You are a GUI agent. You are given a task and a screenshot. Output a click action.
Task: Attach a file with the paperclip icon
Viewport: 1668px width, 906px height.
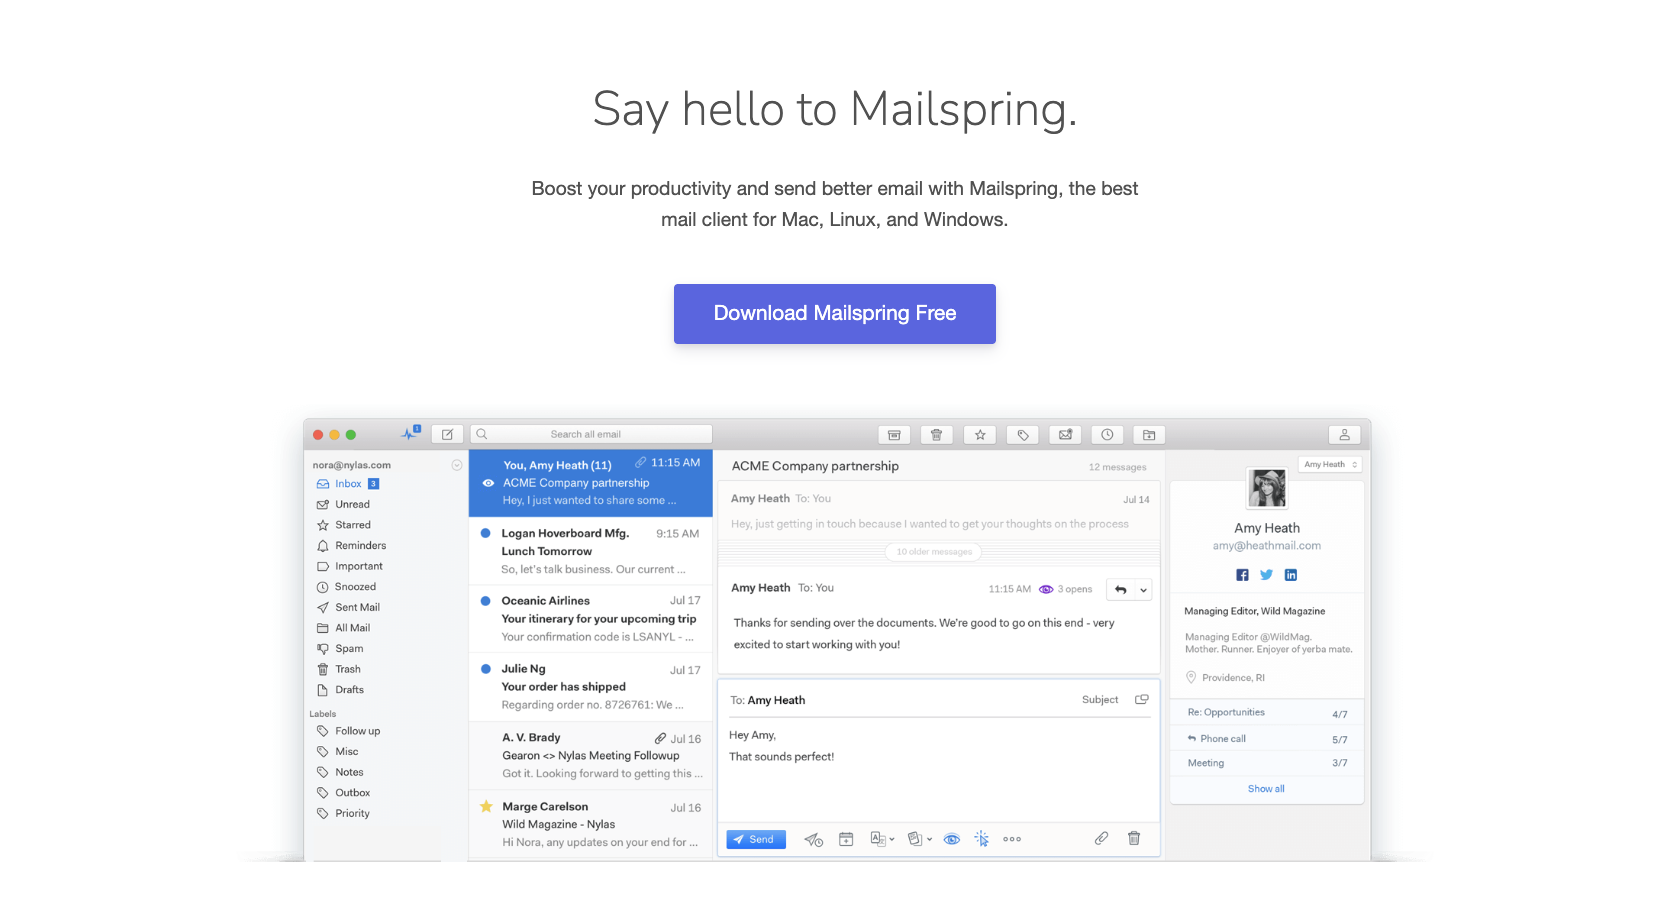1102,838
